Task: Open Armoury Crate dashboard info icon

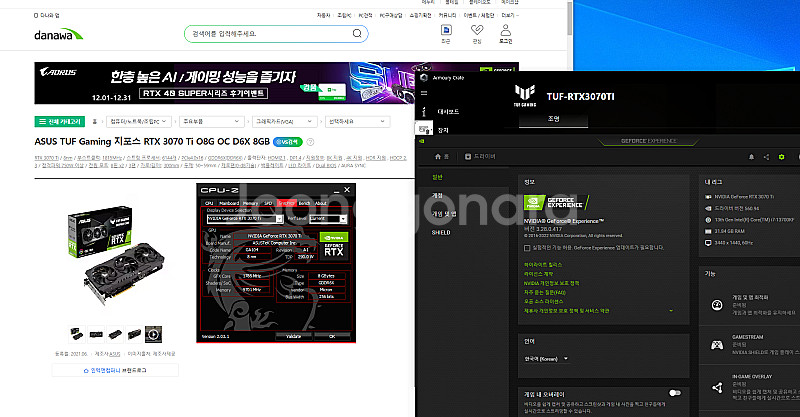Action: (x=423, y=111)
